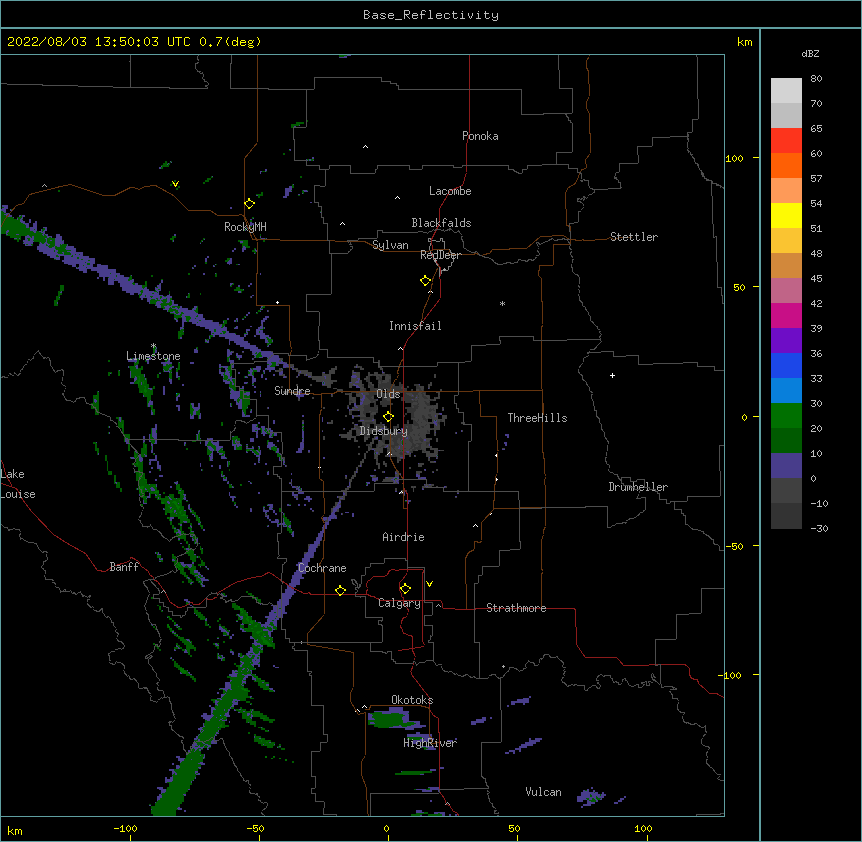The height and width of the screenshot is (842, 862).
Task: Click the yellow radar marker near Olds
Action: tap(388, 416)
